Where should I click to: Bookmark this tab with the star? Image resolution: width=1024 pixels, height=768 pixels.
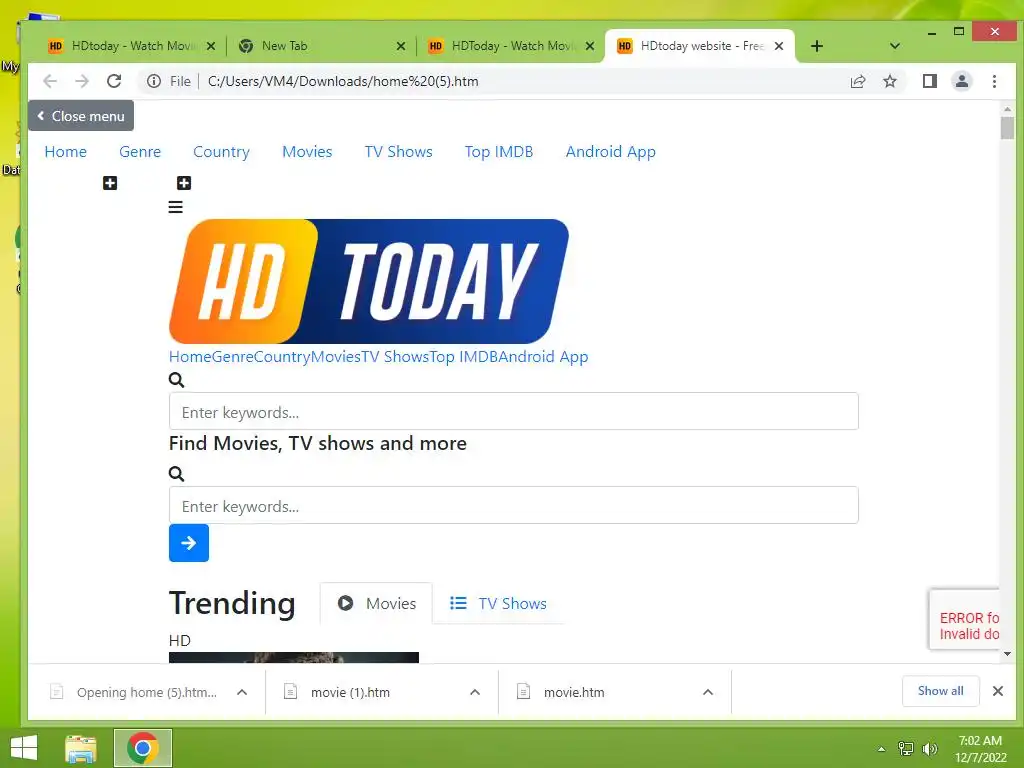[889, 81]
